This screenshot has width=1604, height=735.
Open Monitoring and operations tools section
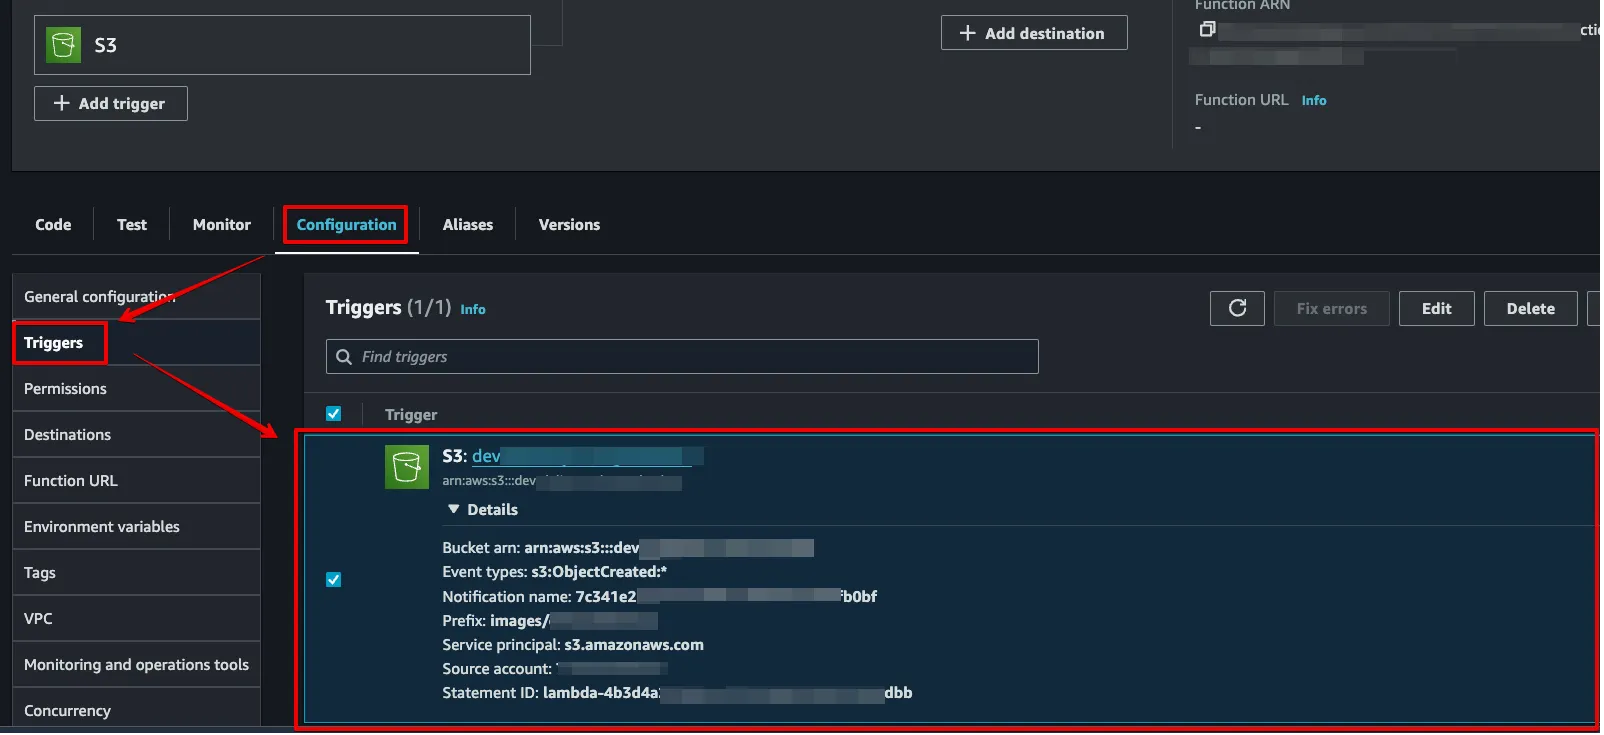pos(136,665)
